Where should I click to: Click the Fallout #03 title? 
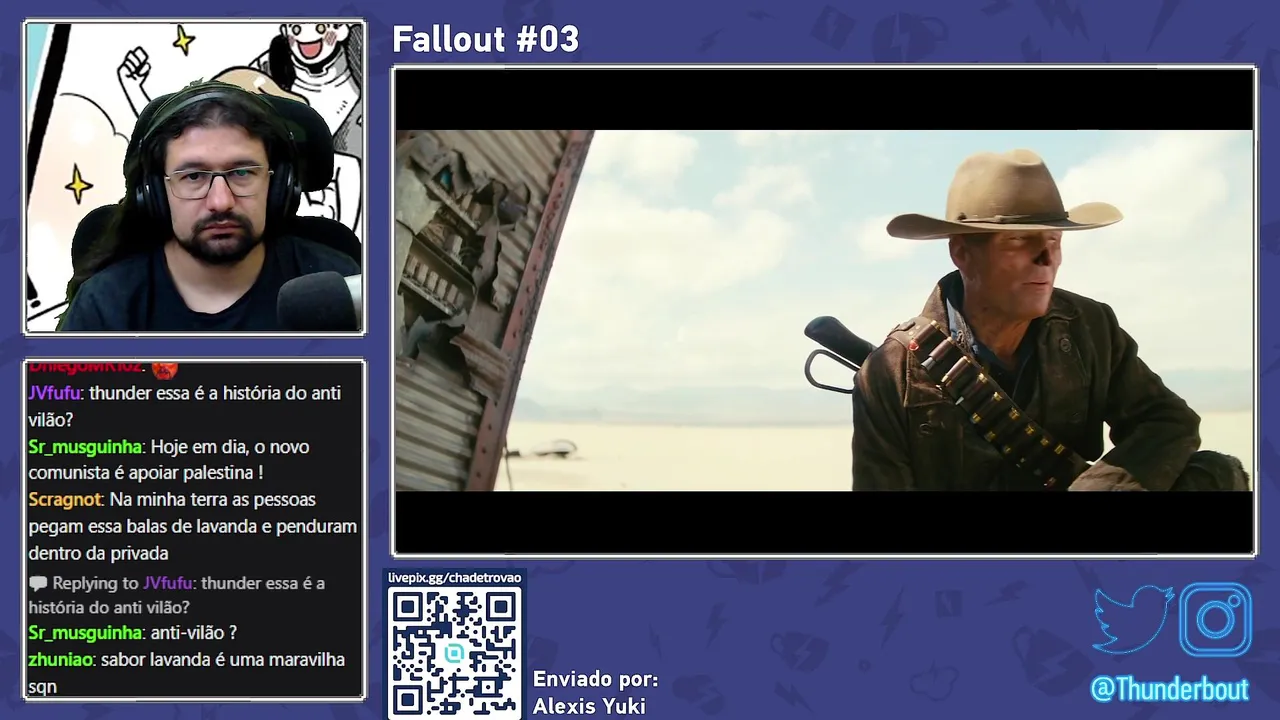point(486,39)
